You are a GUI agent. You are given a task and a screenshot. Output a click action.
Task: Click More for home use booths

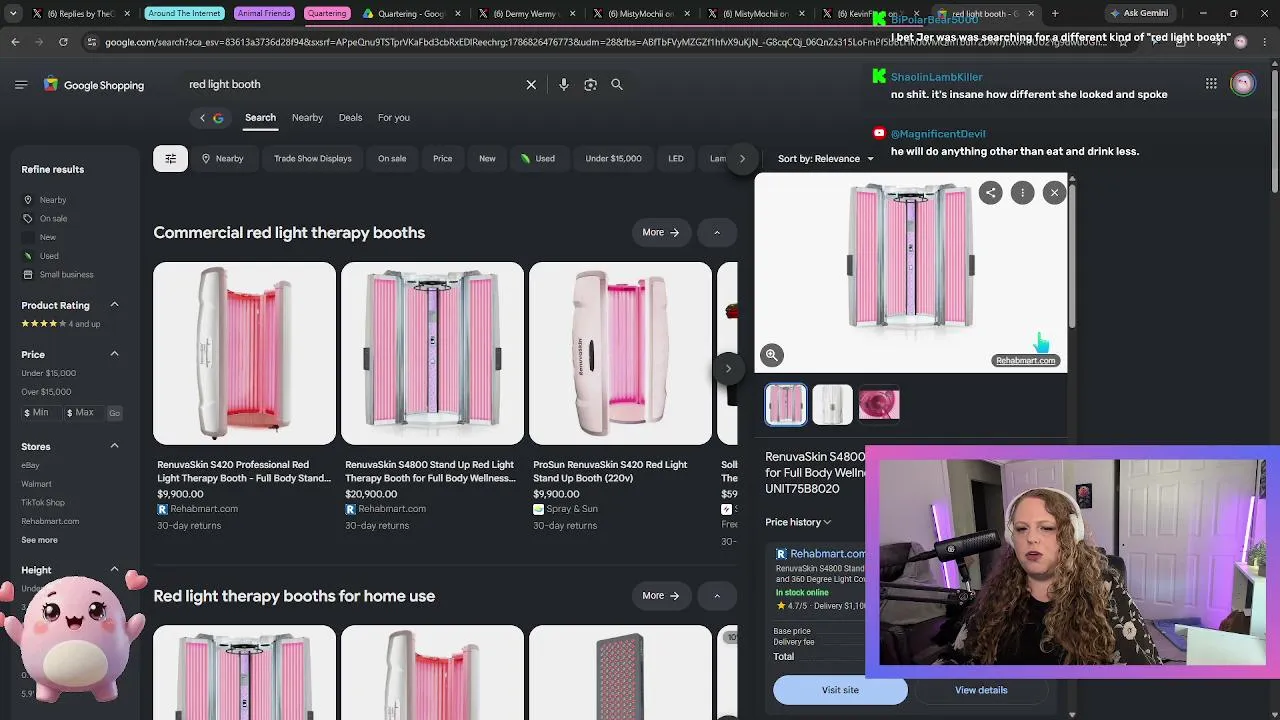661,596
